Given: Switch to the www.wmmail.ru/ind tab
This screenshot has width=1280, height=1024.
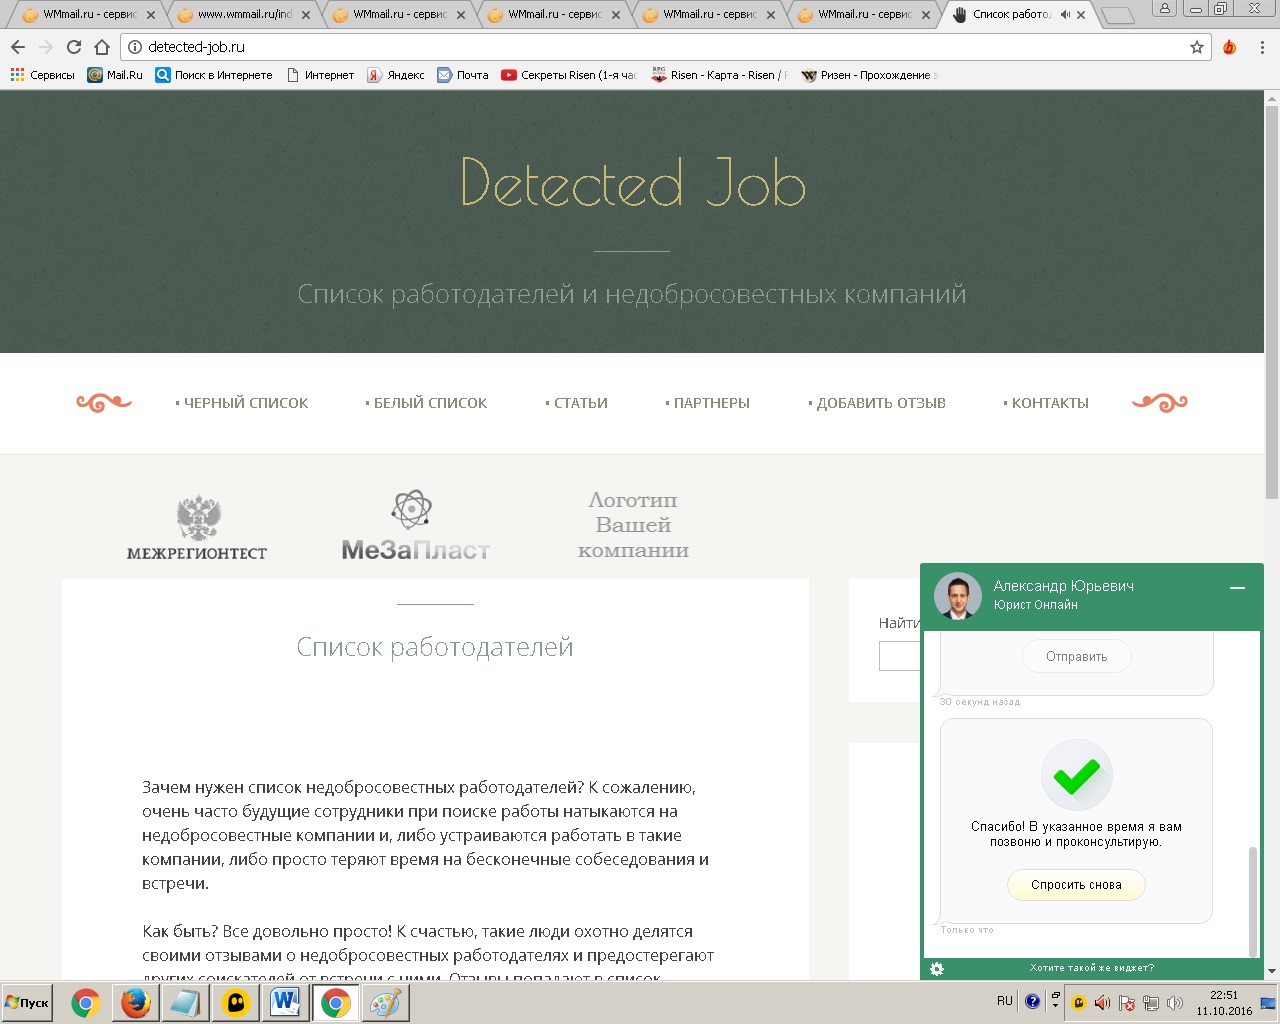Looking at the screenshot, I should pyautogui.click(x=245, y=15).
